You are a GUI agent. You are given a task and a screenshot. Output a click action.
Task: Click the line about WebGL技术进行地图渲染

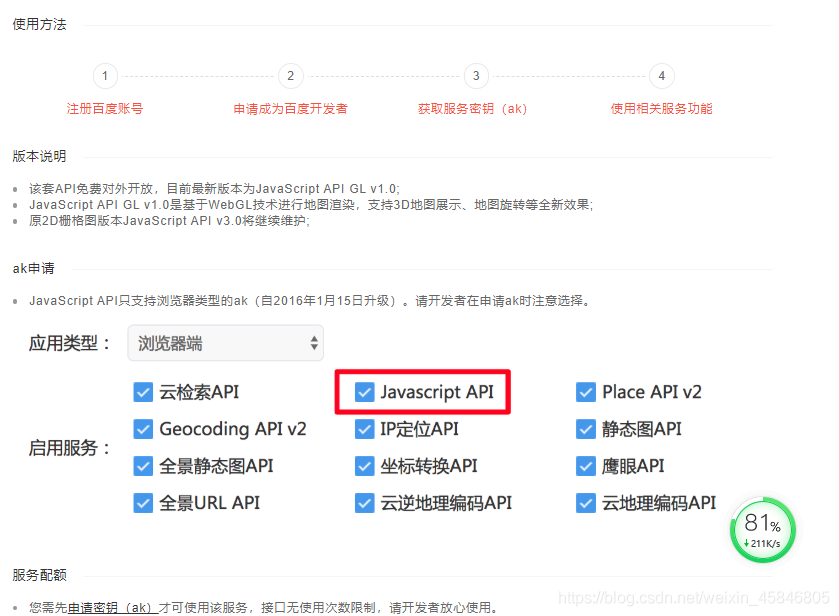pos(311,204)
